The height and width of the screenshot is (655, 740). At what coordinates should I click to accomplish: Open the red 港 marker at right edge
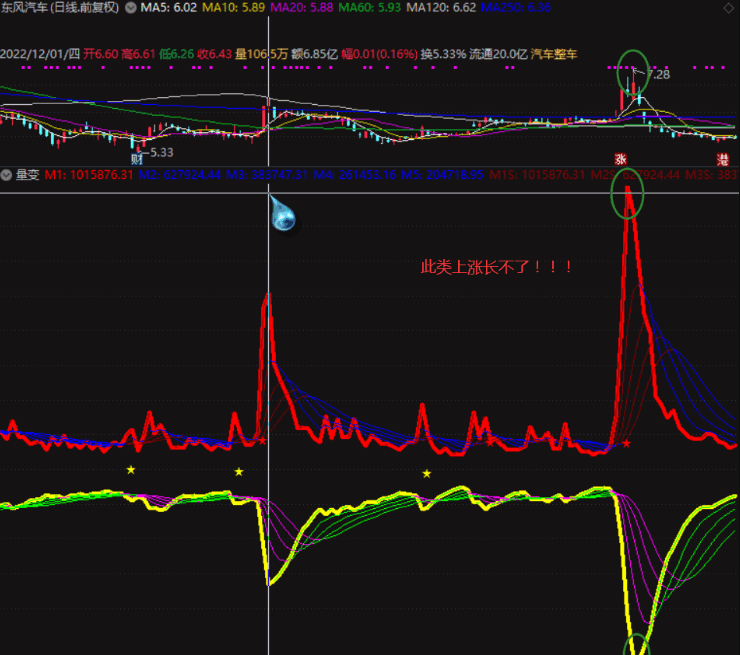[723, 159]
